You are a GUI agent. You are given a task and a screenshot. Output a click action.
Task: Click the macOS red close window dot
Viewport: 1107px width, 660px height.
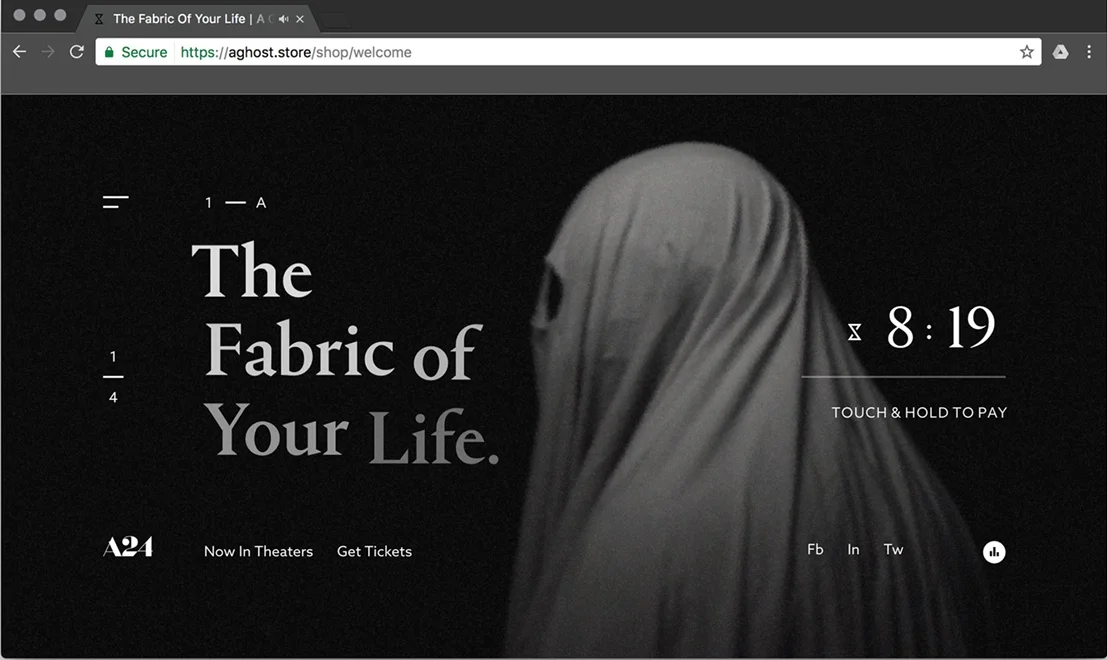tap(19, 15)
